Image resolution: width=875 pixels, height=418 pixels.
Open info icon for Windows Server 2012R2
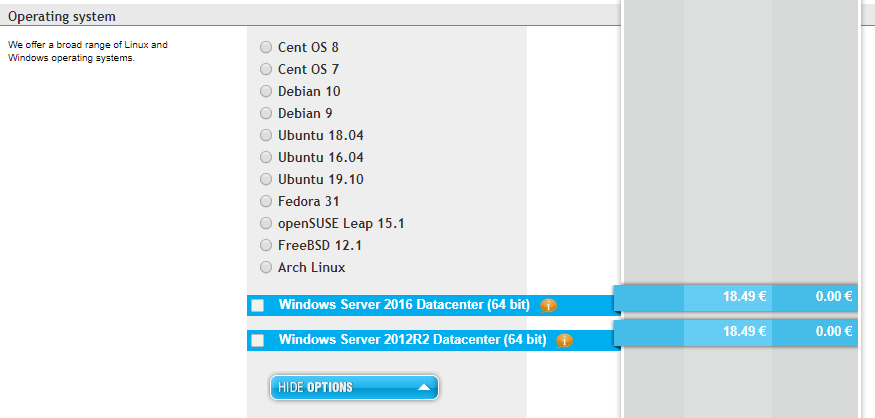(564, 340)
